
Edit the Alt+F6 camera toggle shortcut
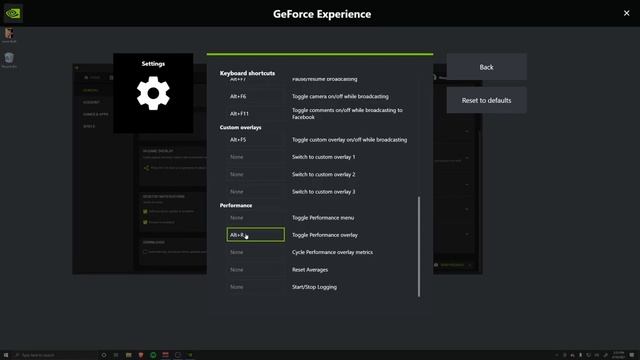pos(256,96)
